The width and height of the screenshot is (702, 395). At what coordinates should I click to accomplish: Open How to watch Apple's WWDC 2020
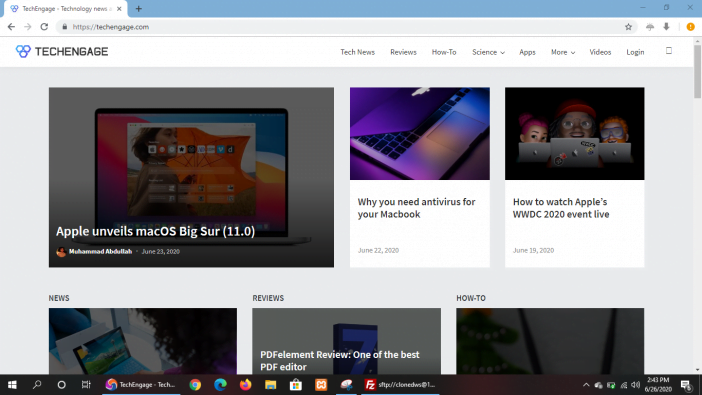point(561,208)
